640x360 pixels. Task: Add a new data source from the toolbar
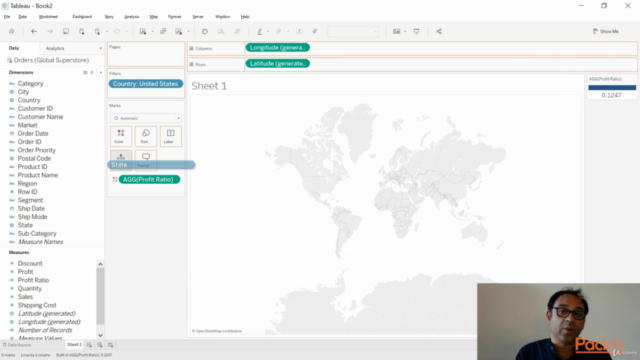(x=82, y=31)
